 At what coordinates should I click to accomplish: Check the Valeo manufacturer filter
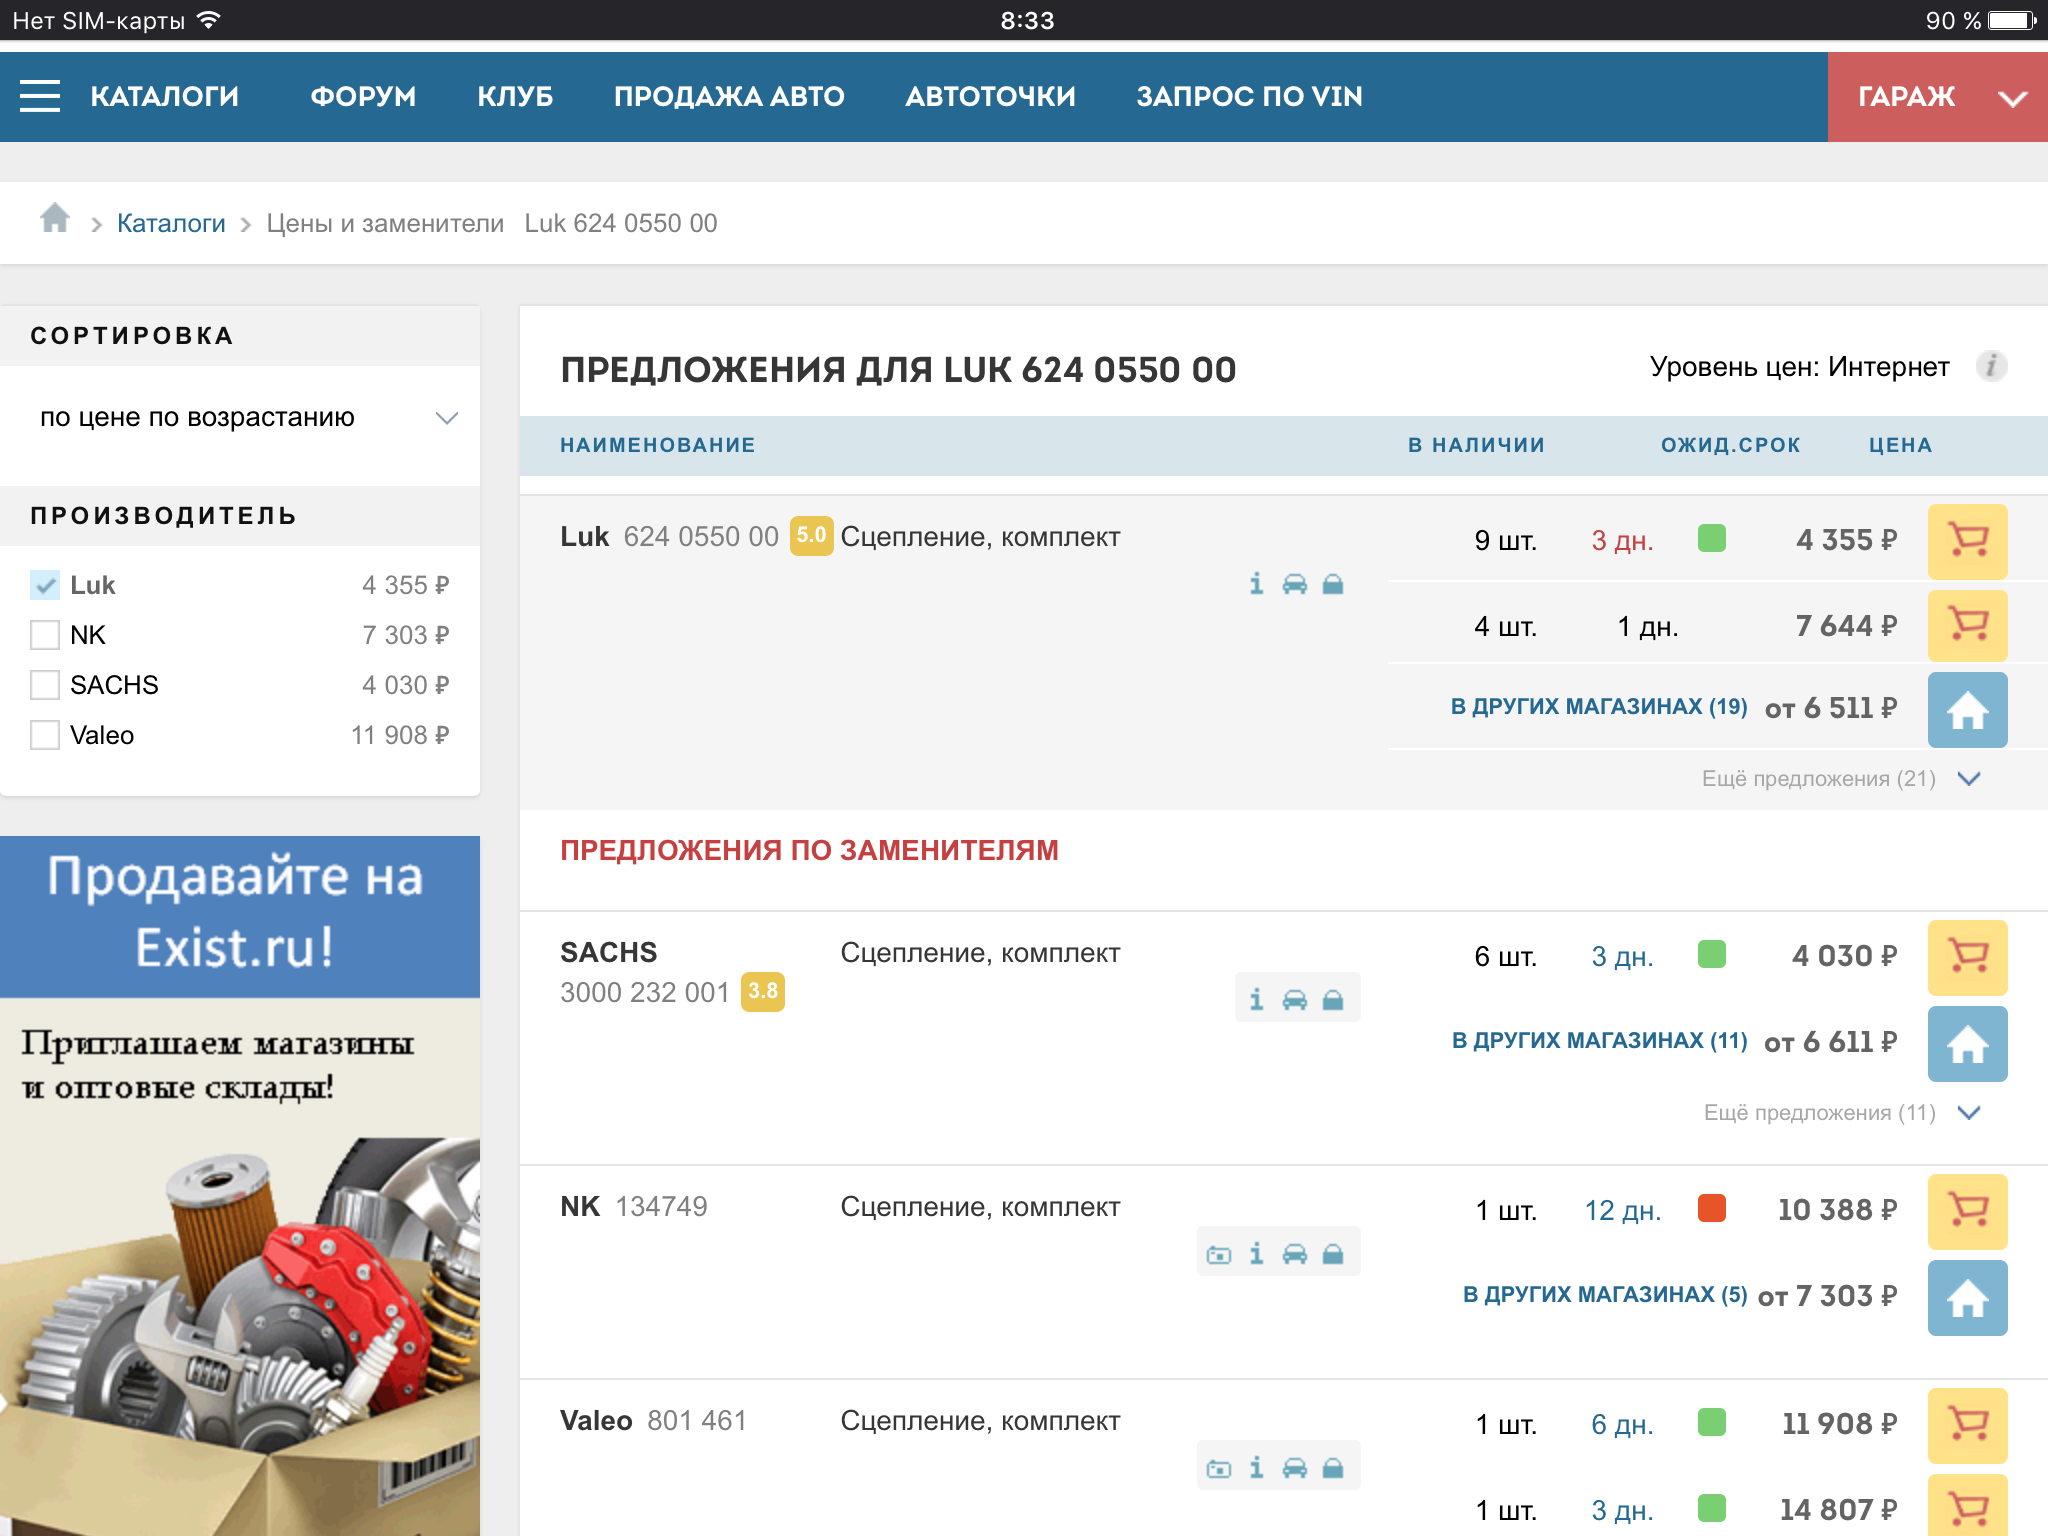pos(45,735)
